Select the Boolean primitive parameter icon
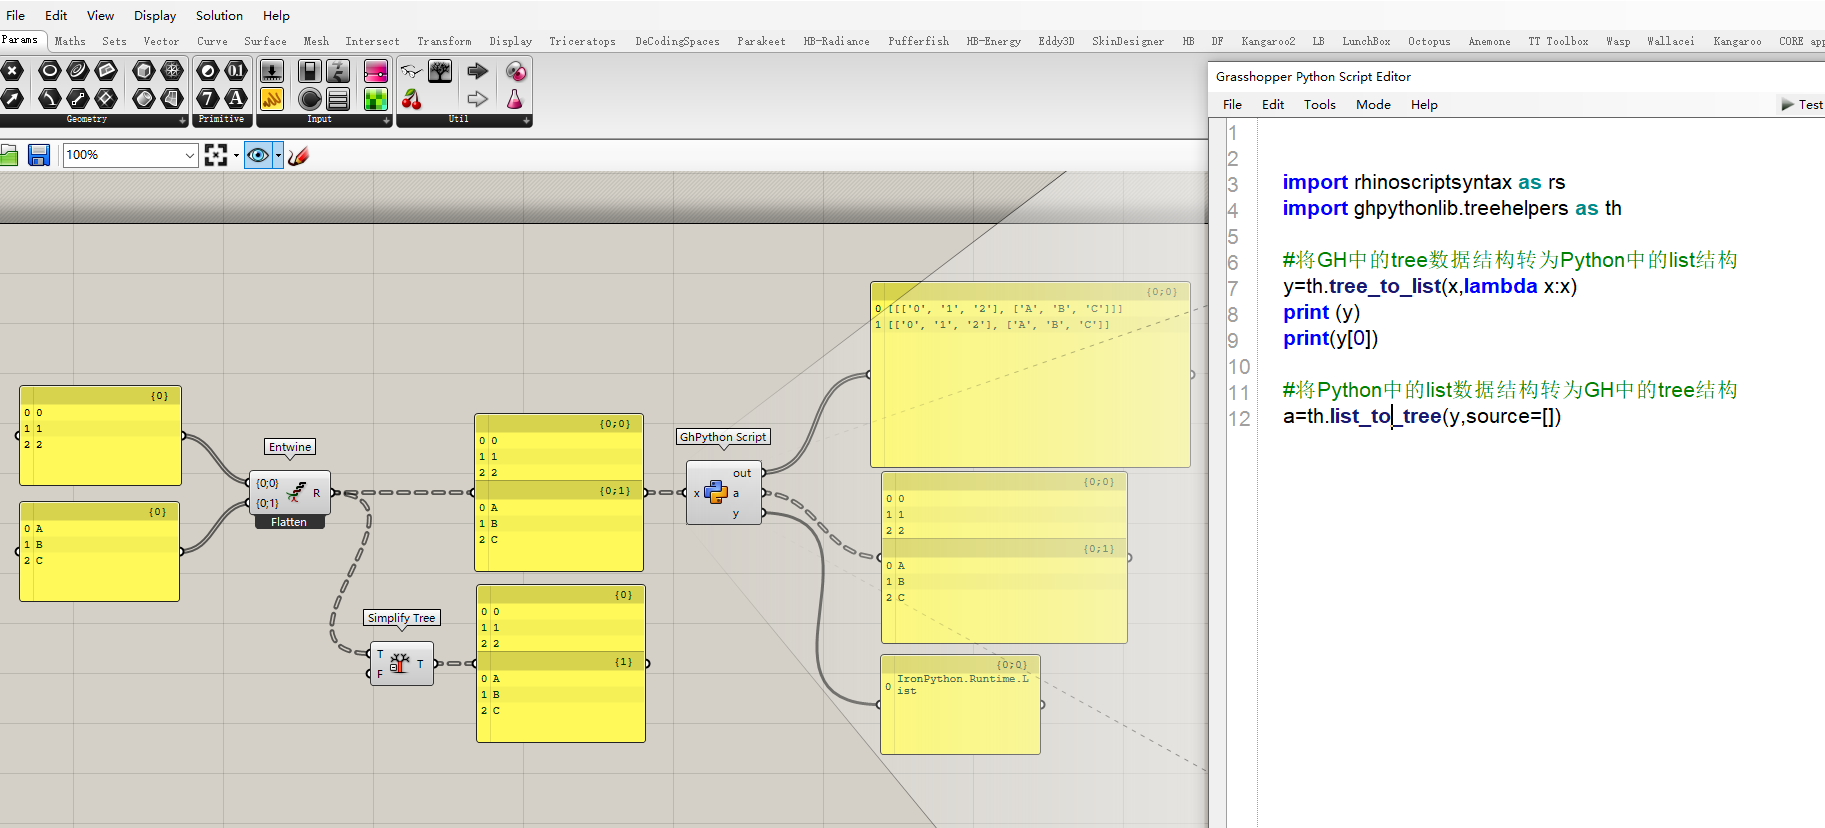Image resolution: width=1825 pixels, height=828 pixels. 208,71
